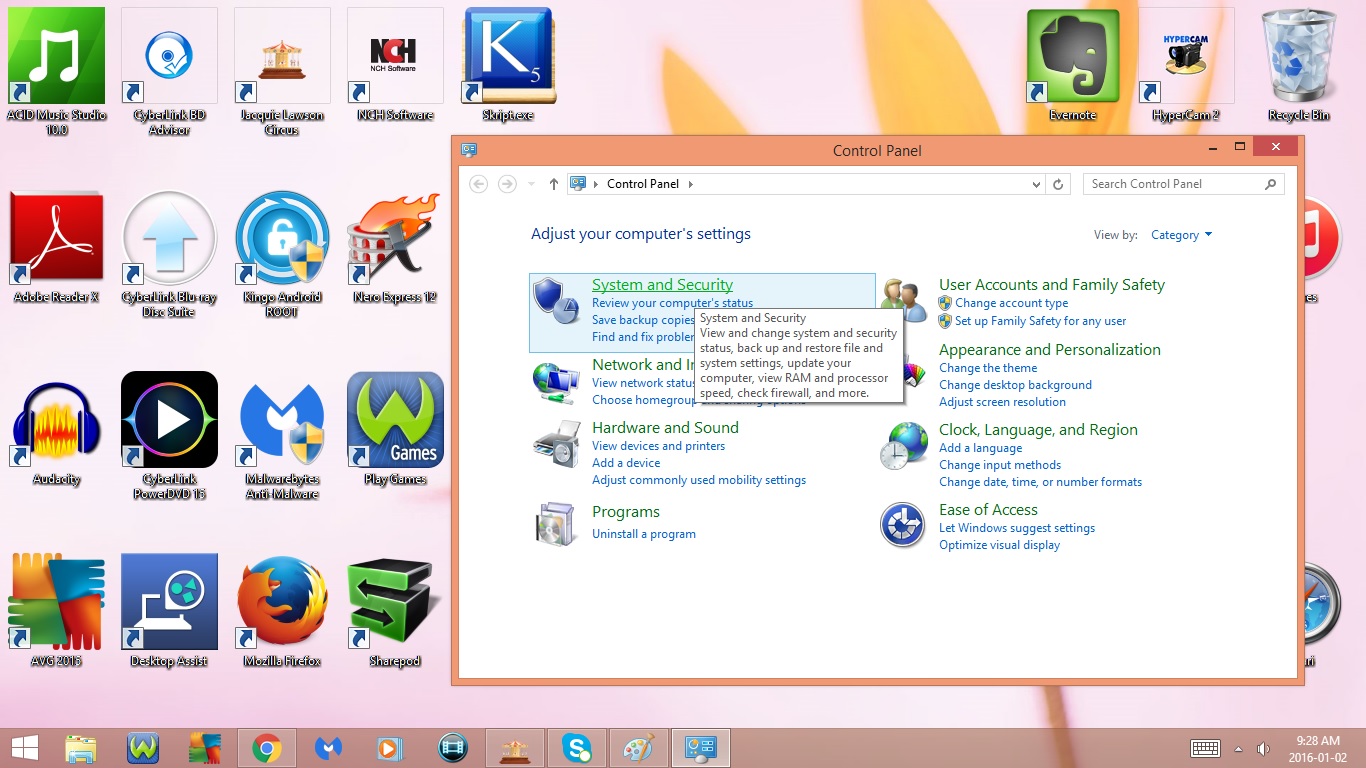1366x768 pixels.
Task: Click Let Windows suggest settings link
Action: coord(1017,528)
